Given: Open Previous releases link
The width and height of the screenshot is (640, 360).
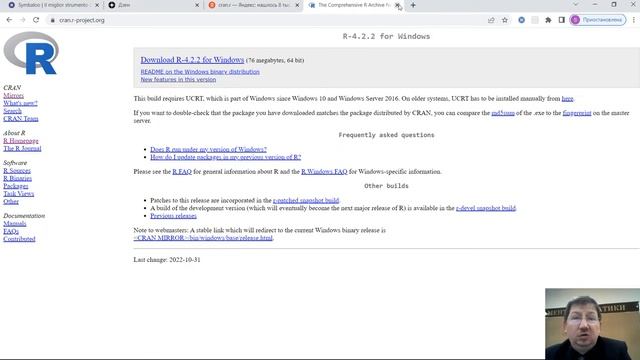Looking at the screenshot, I should 173,216.
